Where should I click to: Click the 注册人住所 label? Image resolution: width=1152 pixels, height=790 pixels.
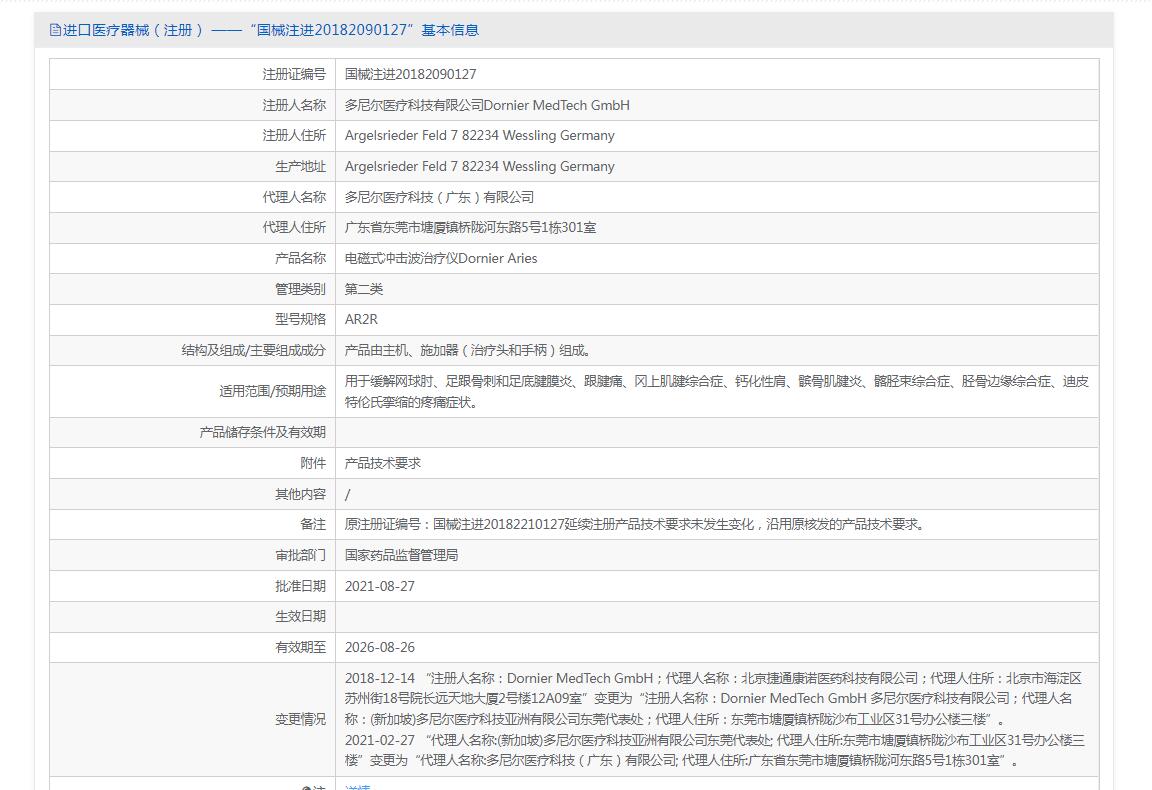[294, 135]
